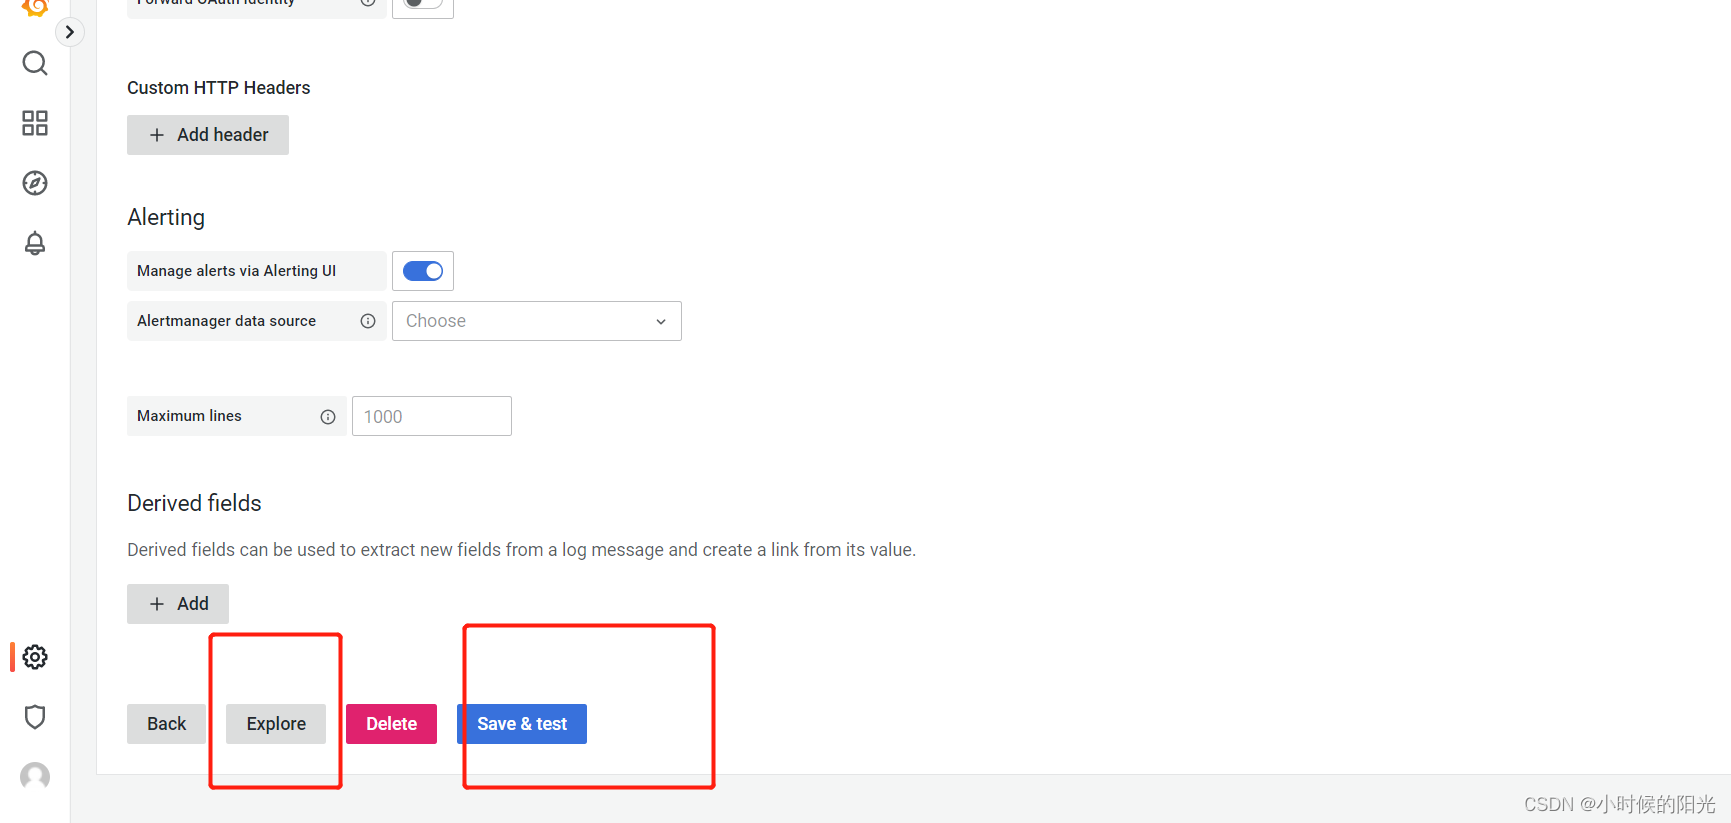This screenshot has height=823, width=1731.
Task: Open the search icon in sidebar
Action: click(x=35, y=63)
